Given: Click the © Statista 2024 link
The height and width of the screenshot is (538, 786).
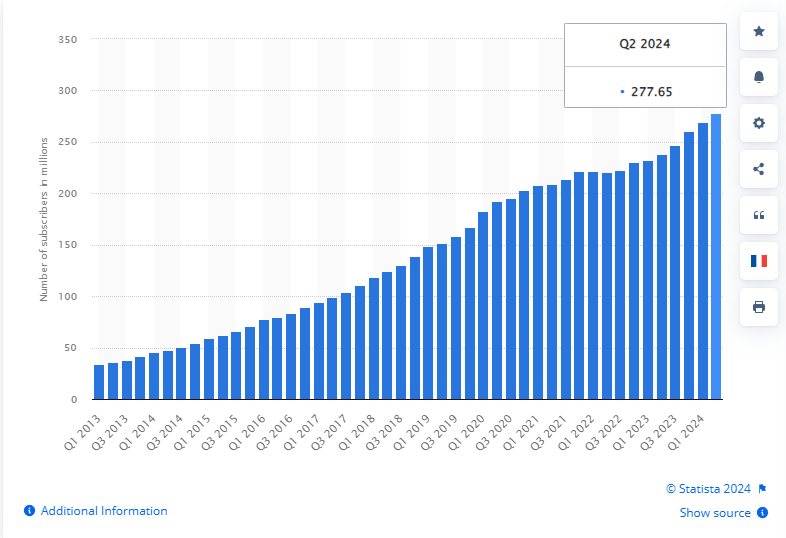Looking at the screenshot, I should pos(708,489).
